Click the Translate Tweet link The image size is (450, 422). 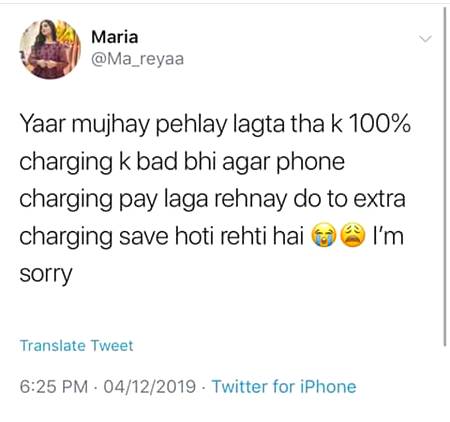click(76, 345)
